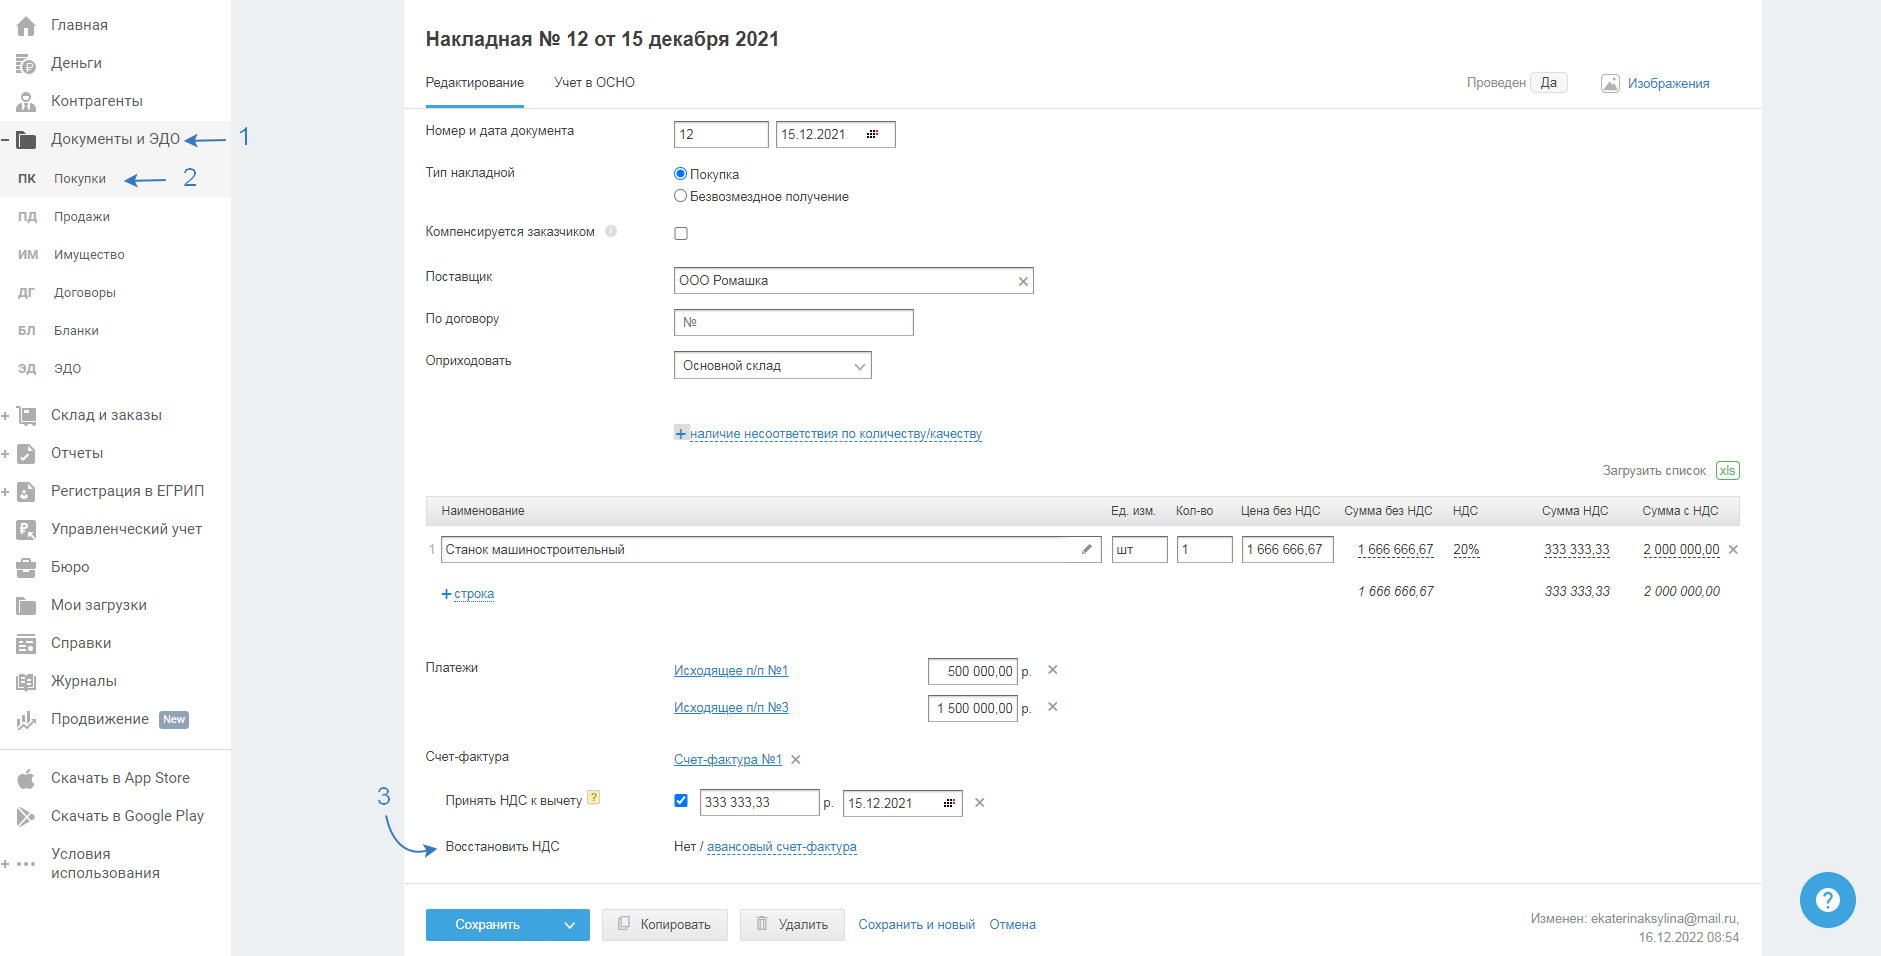
Task: Unlink Счет-фактура №1
Action: (x=796, y=760)
